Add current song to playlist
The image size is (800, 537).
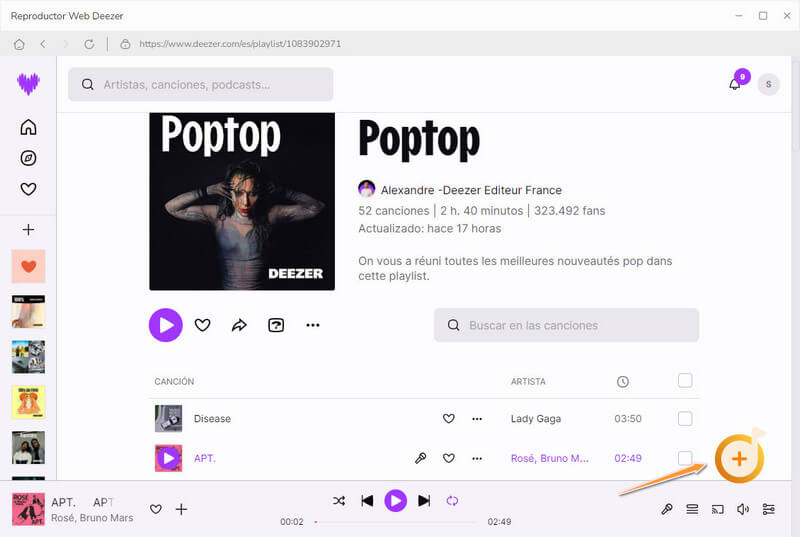181,509
